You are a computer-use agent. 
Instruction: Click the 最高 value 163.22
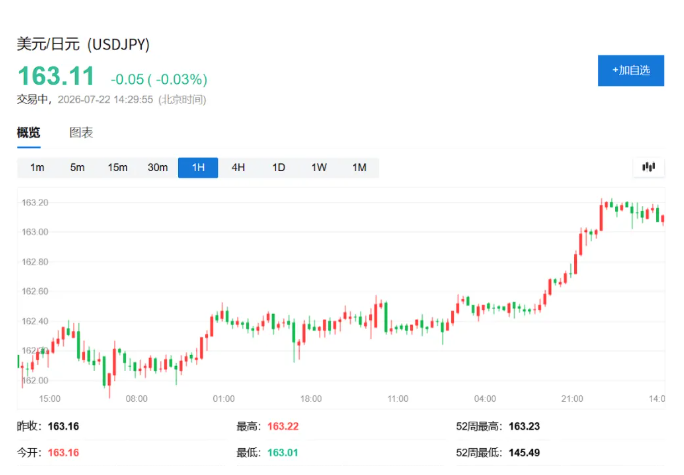283,426
